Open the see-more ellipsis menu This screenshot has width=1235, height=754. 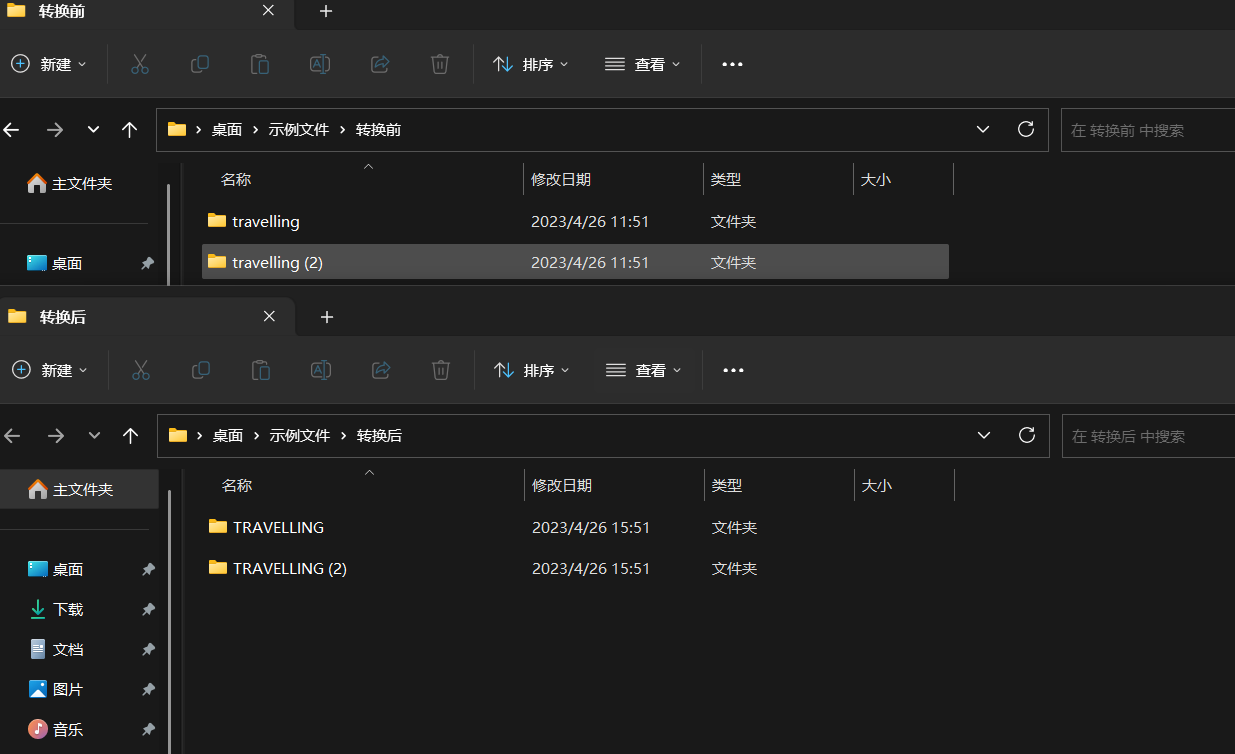732,64
